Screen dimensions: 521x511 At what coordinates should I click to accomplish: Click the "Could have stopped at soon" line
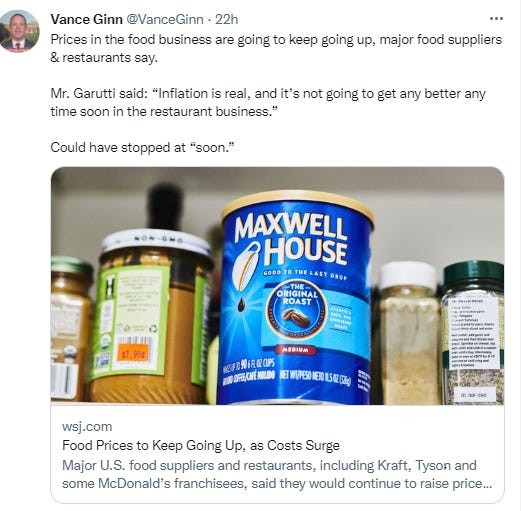(x=143, y=147)
